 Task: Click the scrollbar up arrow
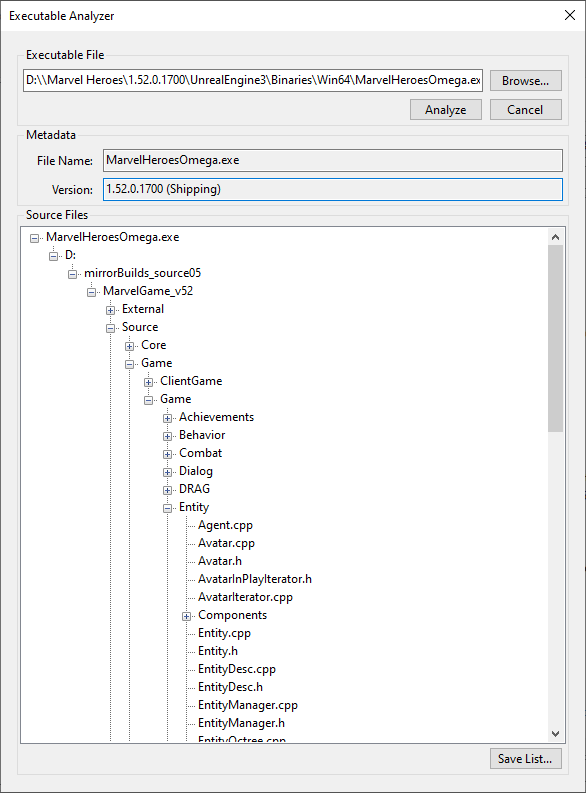555,237
